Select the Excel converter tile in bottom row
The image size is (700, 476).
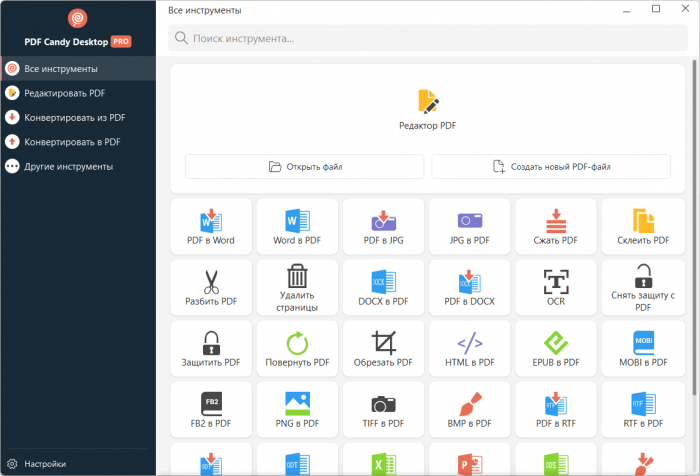click(383, 459)
